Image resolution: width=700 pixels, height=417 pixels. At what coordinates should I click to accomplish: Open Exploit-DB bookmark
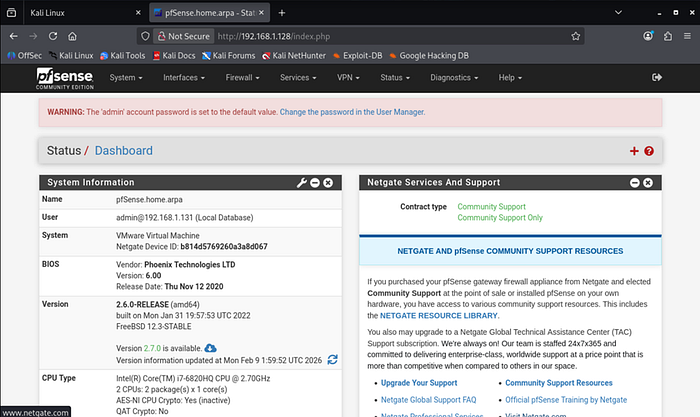tap(358, 55)
